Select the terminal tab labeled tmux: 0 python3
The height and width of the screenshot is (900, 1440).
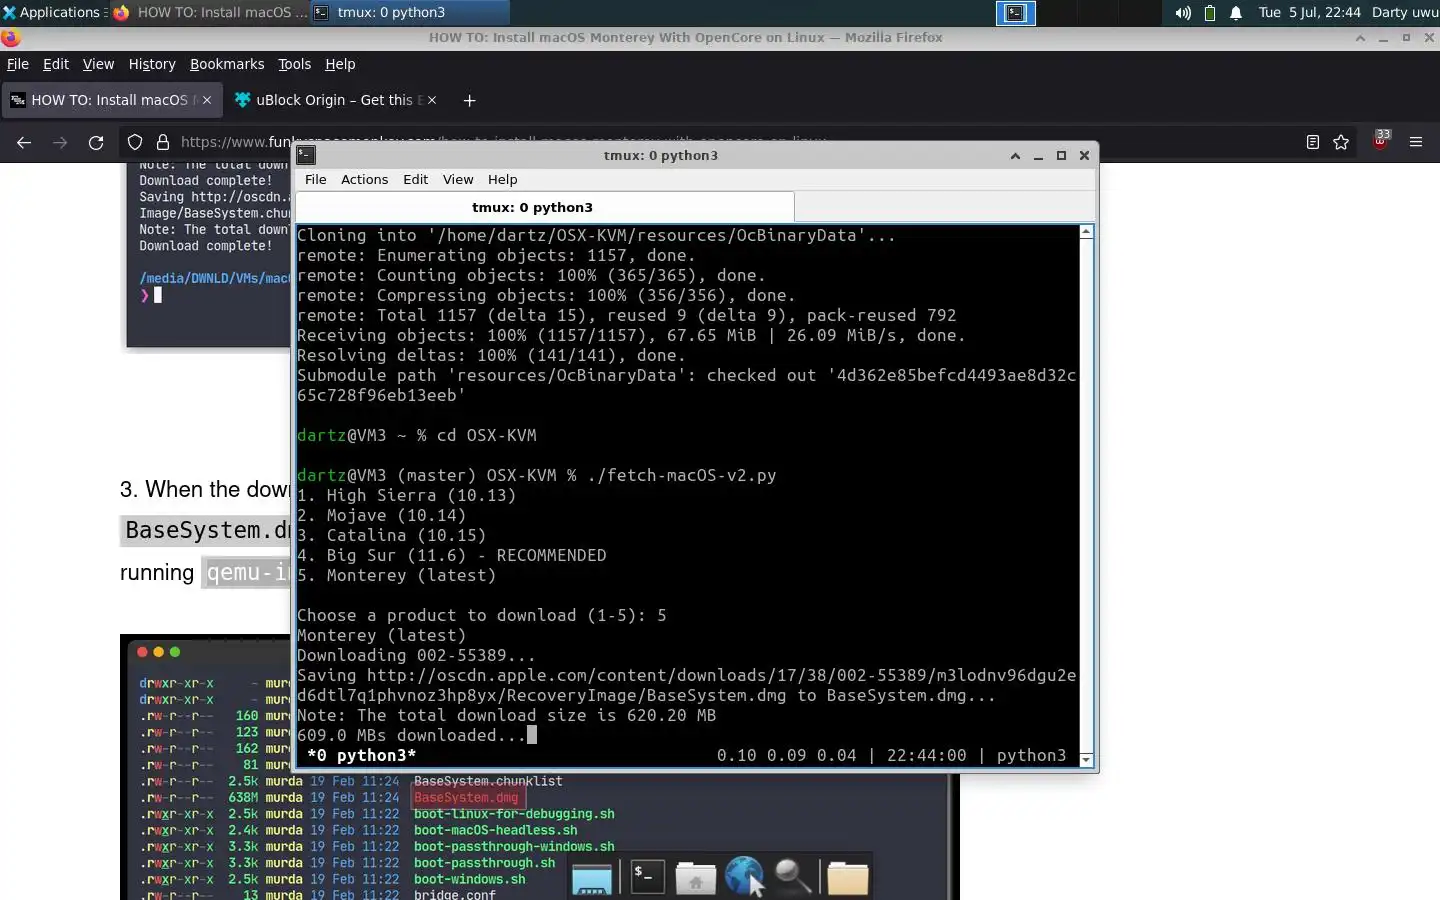pyautogui.click(x=545, y=207)
